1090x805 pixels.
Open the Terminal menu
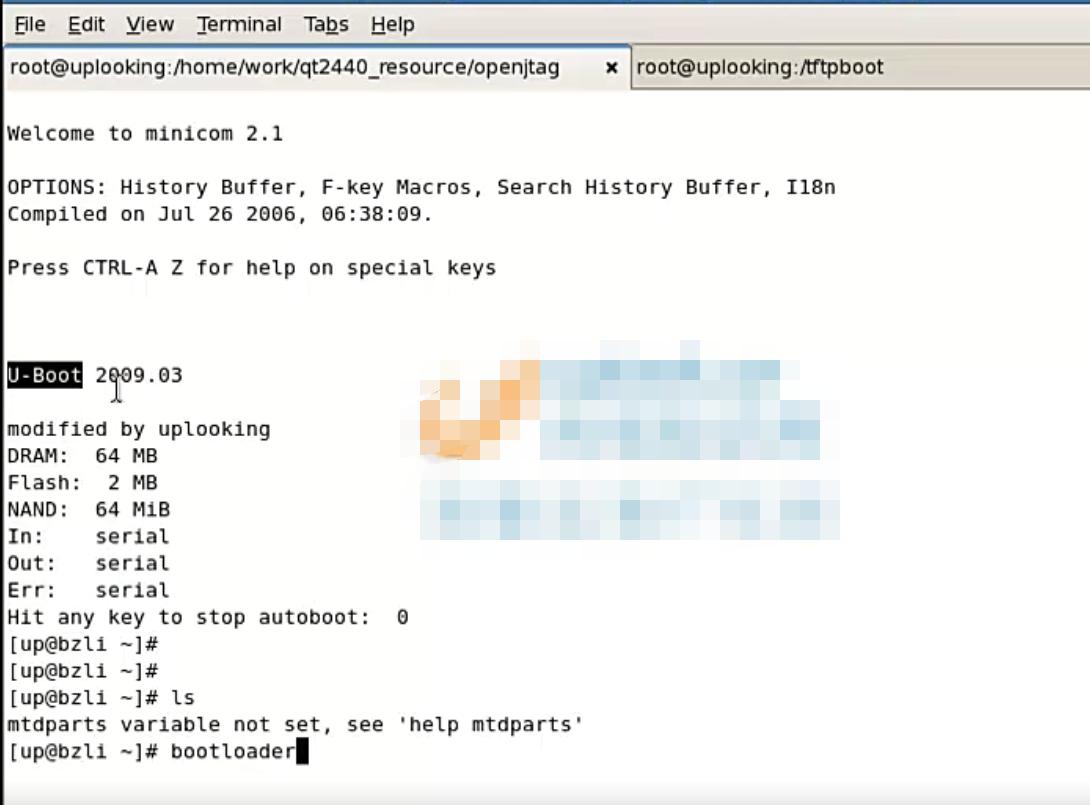[x=239, y=24]
